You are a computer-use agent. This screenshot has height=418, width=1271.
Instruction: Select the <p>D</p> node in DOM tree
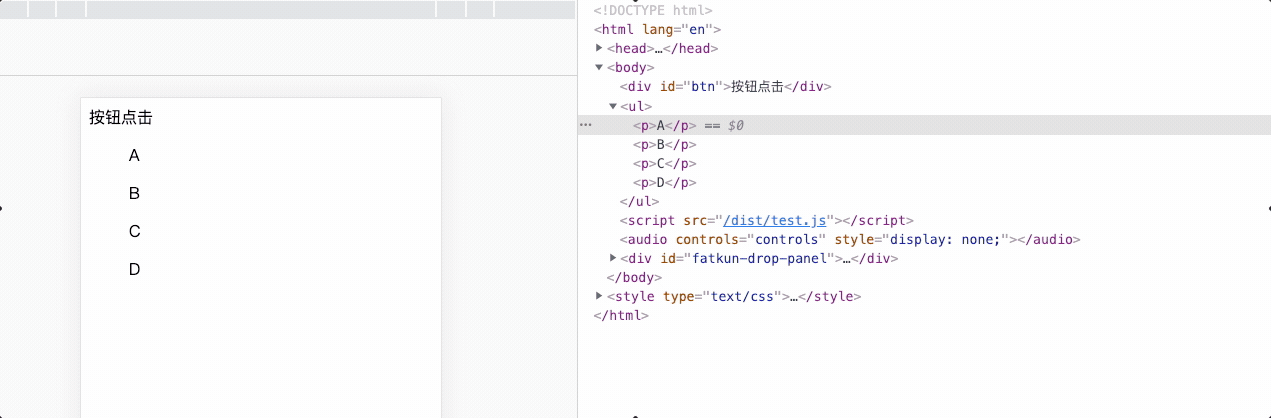pyautogui.click(x=664, y=183)
